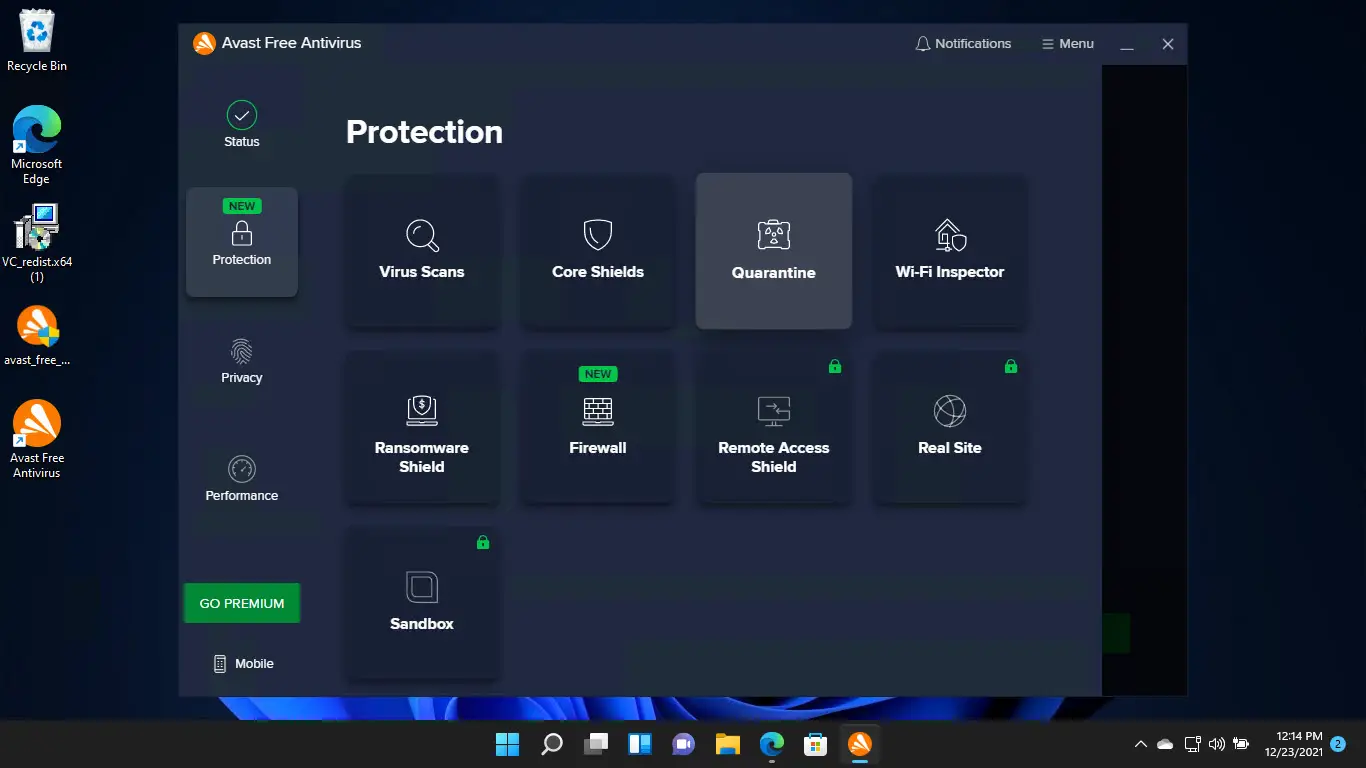This screenshot has height=768, width=1366.
Task: Open Microsoft Store on taskbar
Action: pos(816,744)
